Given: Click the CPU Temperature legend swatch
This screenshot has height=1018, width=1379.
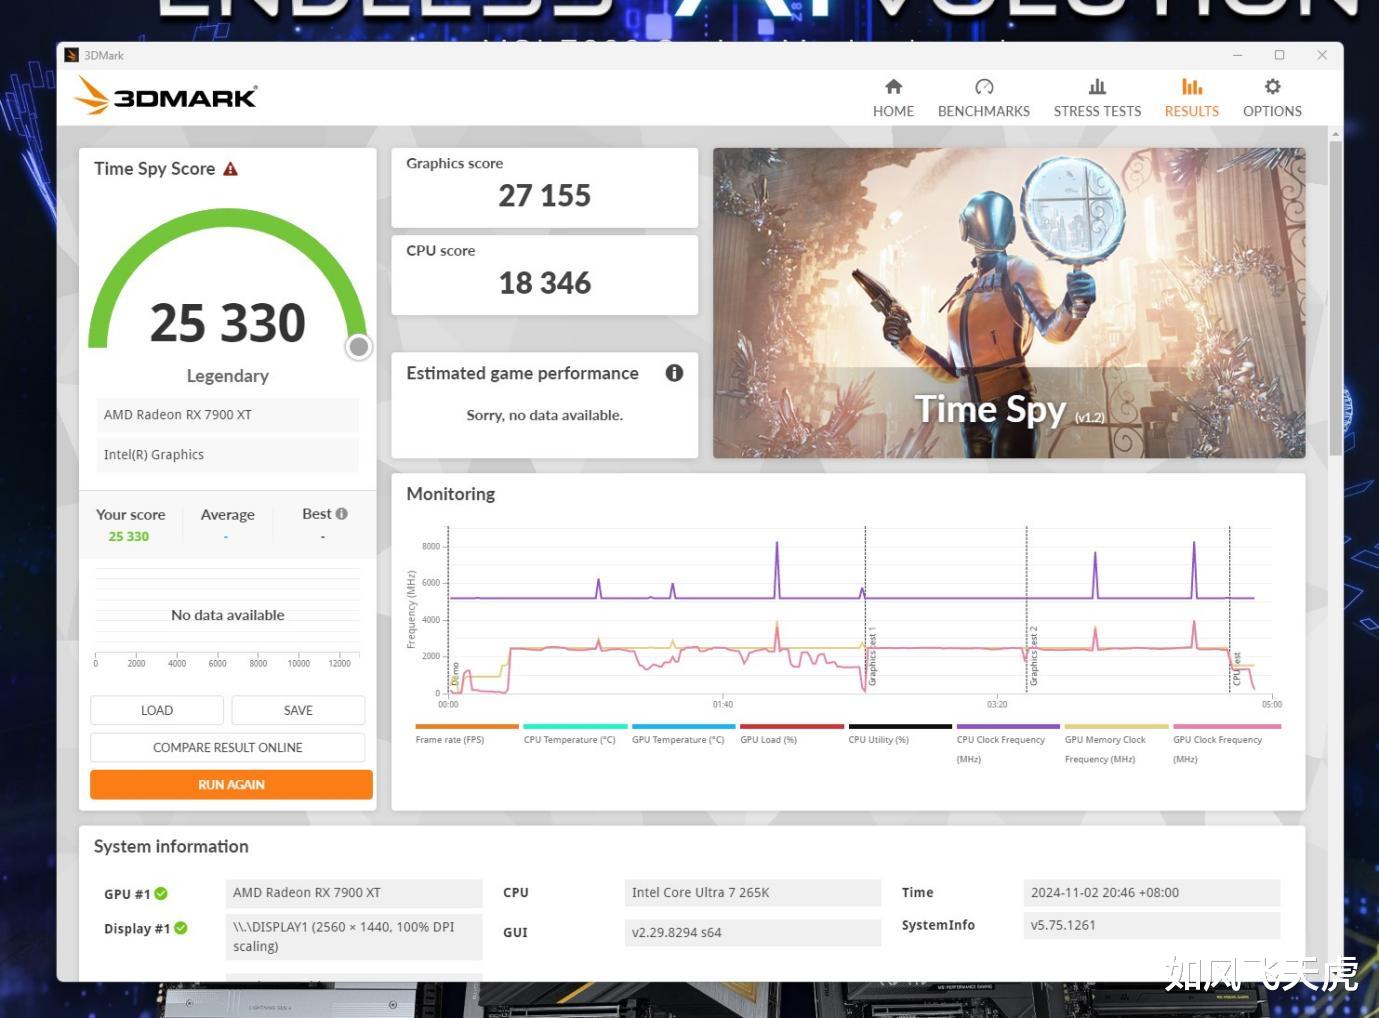Looking at the screenshot, I should pos(575,727).
